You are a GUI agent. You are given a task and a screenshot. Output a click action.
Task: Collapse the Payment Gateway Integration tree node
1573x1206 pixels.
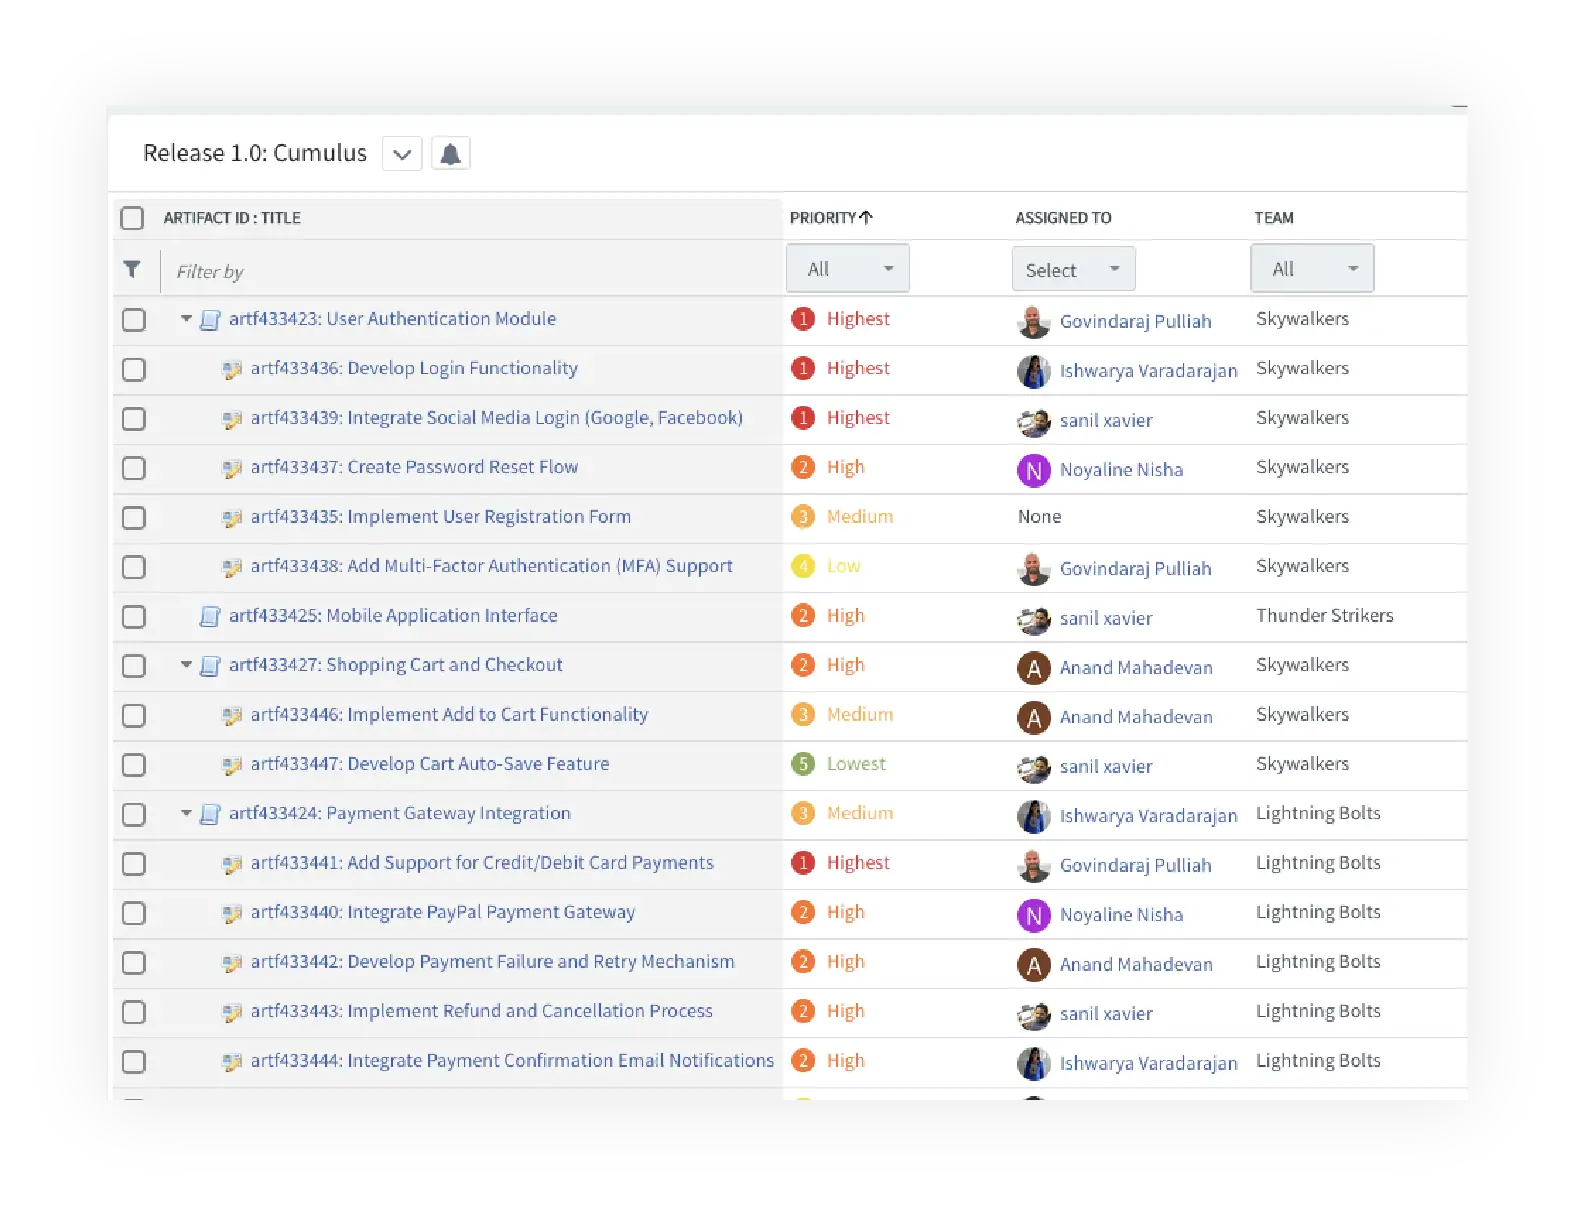[186, 813]
